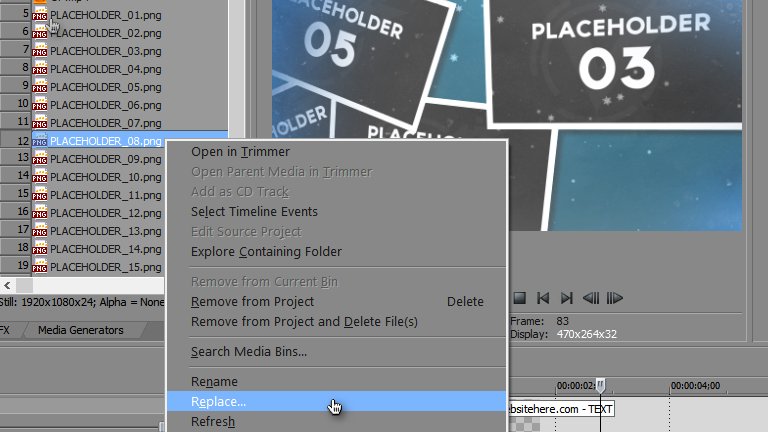This screenshot has width=768, height=432.
Task: Select PLACEHOLDER_13.png in media list
Action: click(106, 231)
